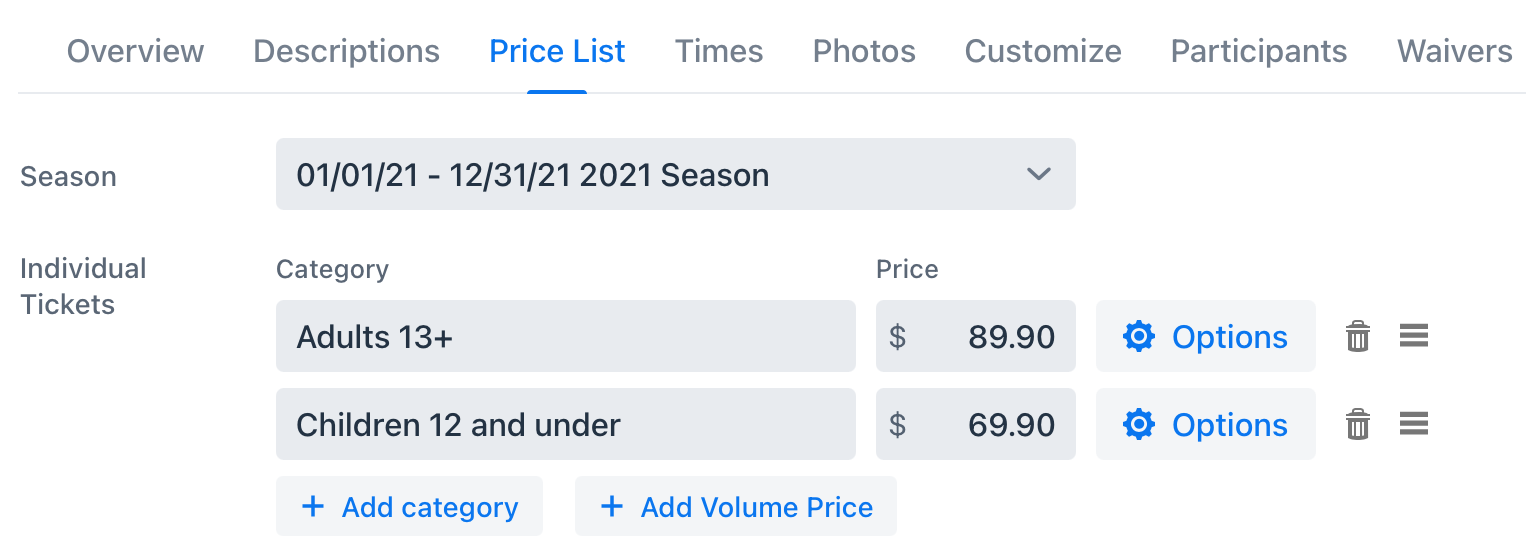View the Participants tab
Image resolution: width=1526 pixels, height=546 pixels.
click(1259, 51)
